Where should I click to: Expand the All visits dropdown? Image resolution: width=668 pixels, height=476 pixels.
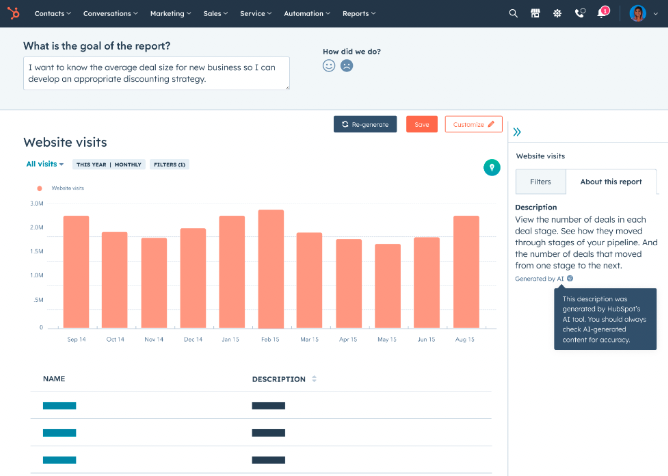45,164
